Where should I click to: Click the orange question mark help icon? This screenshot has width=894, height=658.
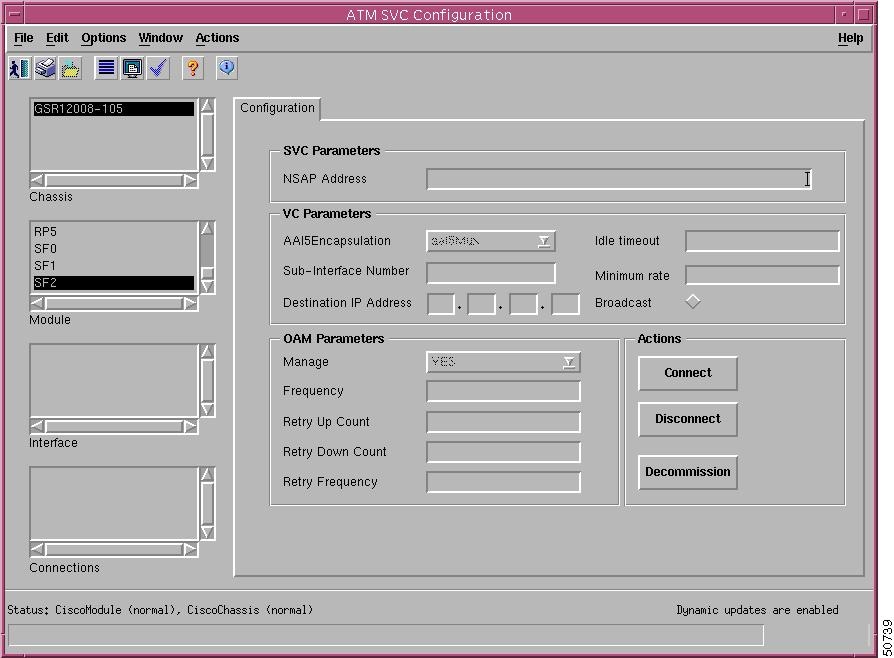(x=193, y=68)
